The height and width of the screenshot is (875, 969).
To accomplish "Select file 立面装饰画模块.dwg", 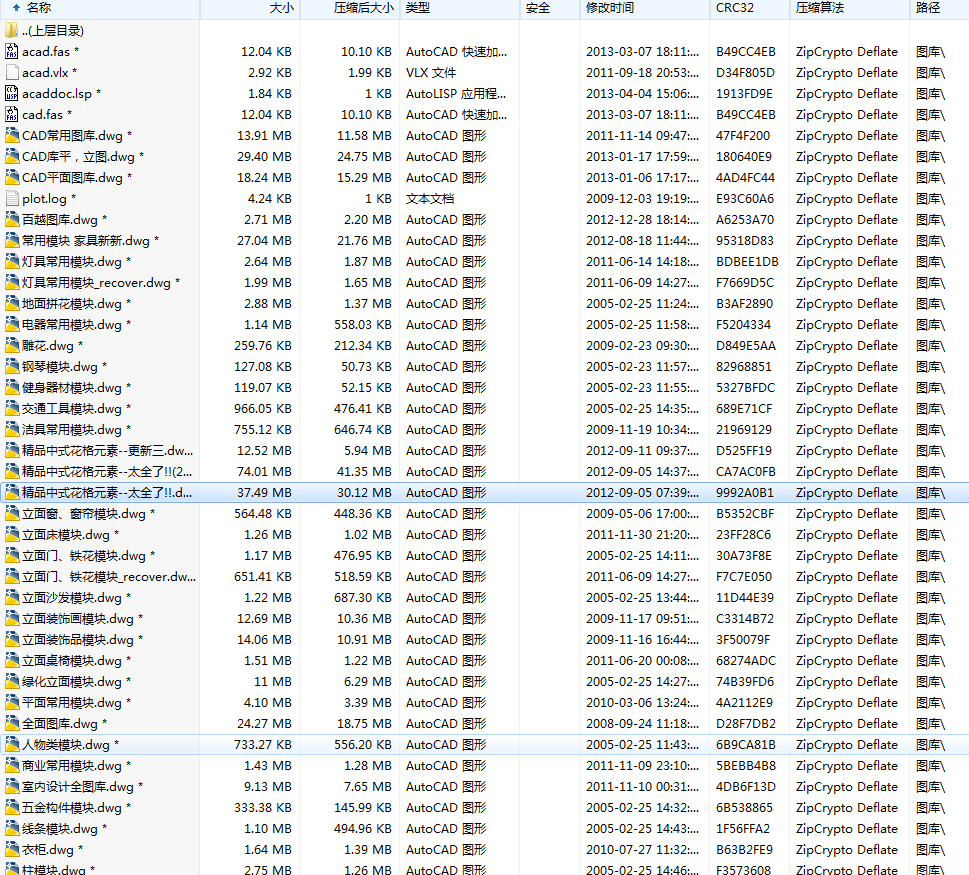I will pos(82,619).
